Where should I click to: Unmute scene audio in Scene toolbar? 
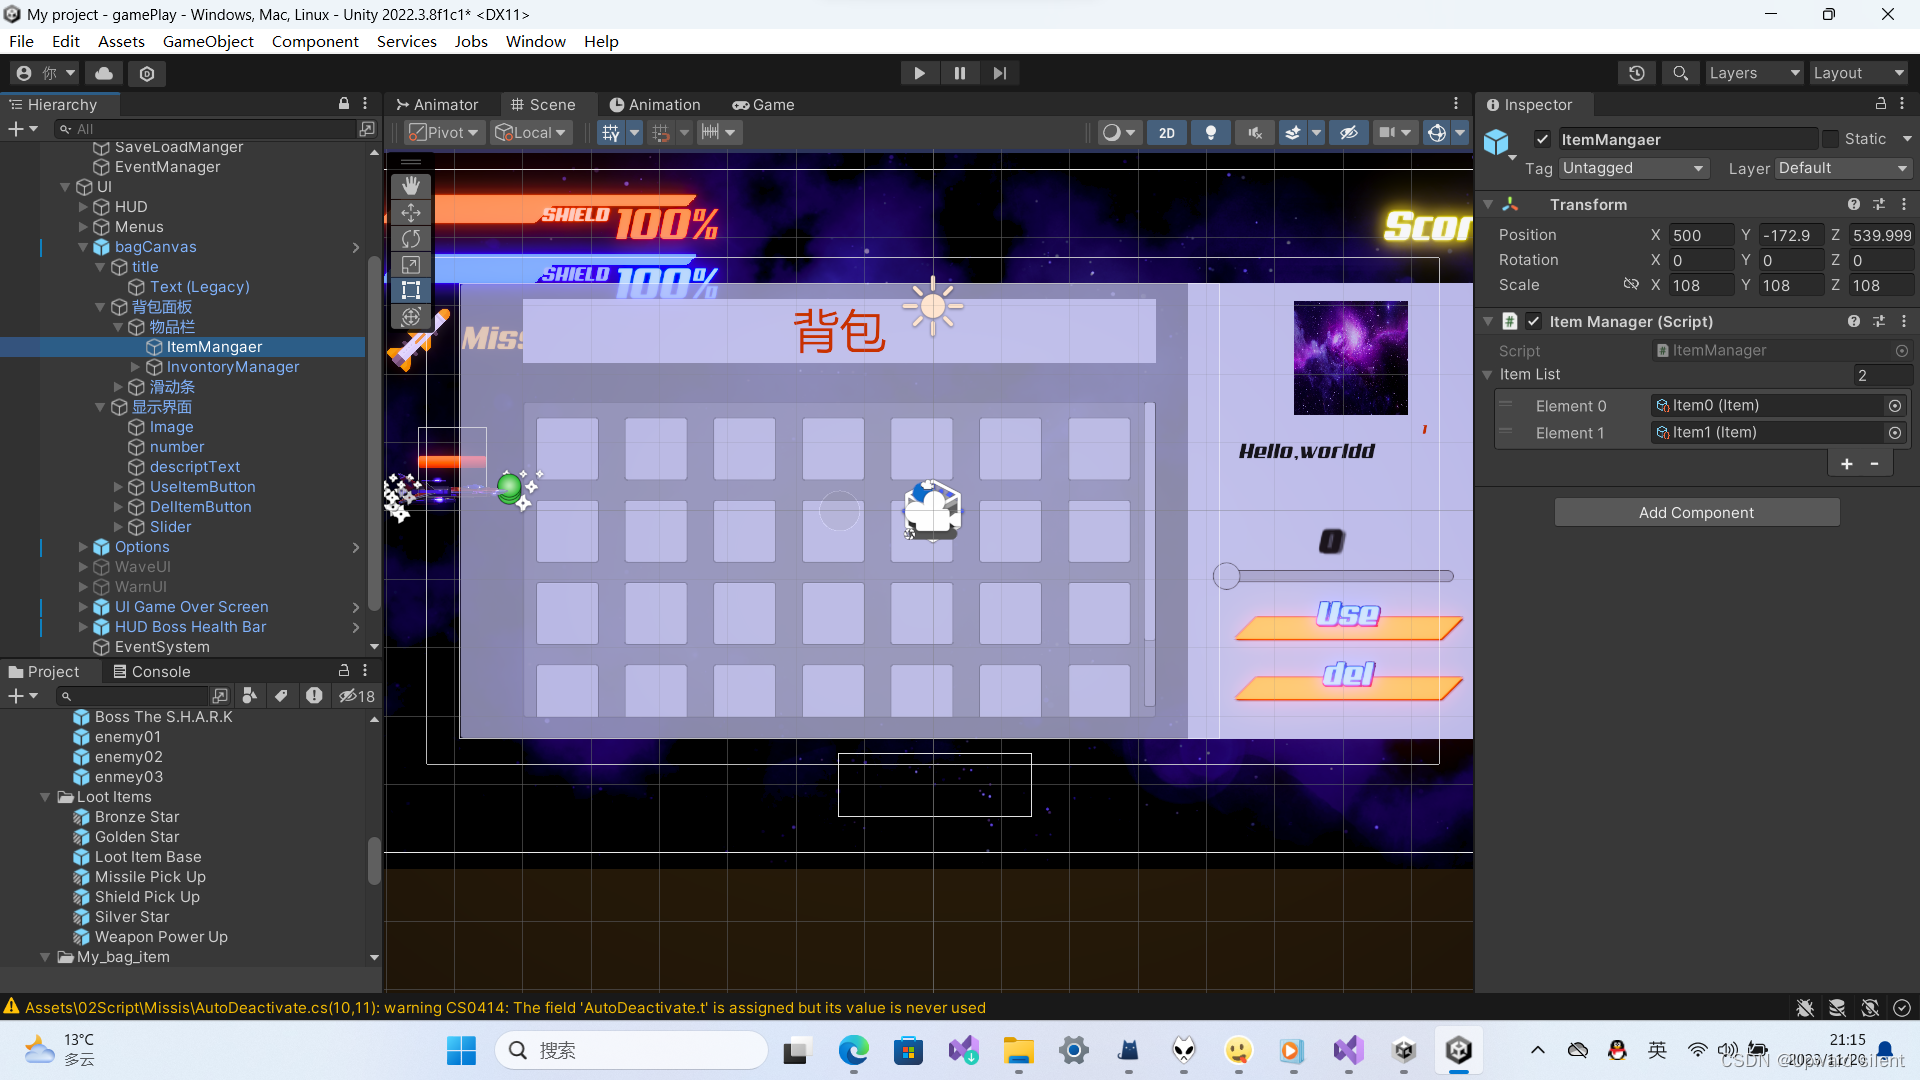pyautogui.click(x=1254, y=132)
